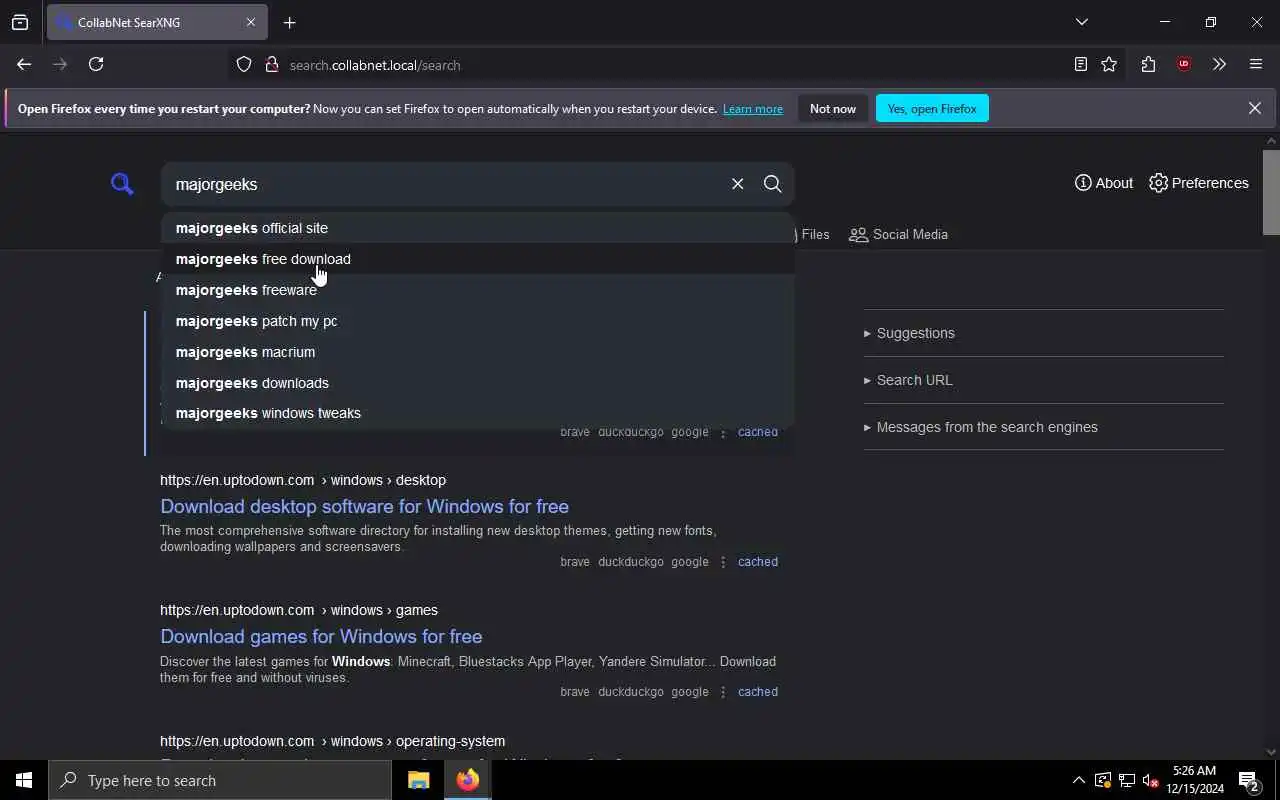
Task: Open cached link for games result
Action: coord(758,692)
